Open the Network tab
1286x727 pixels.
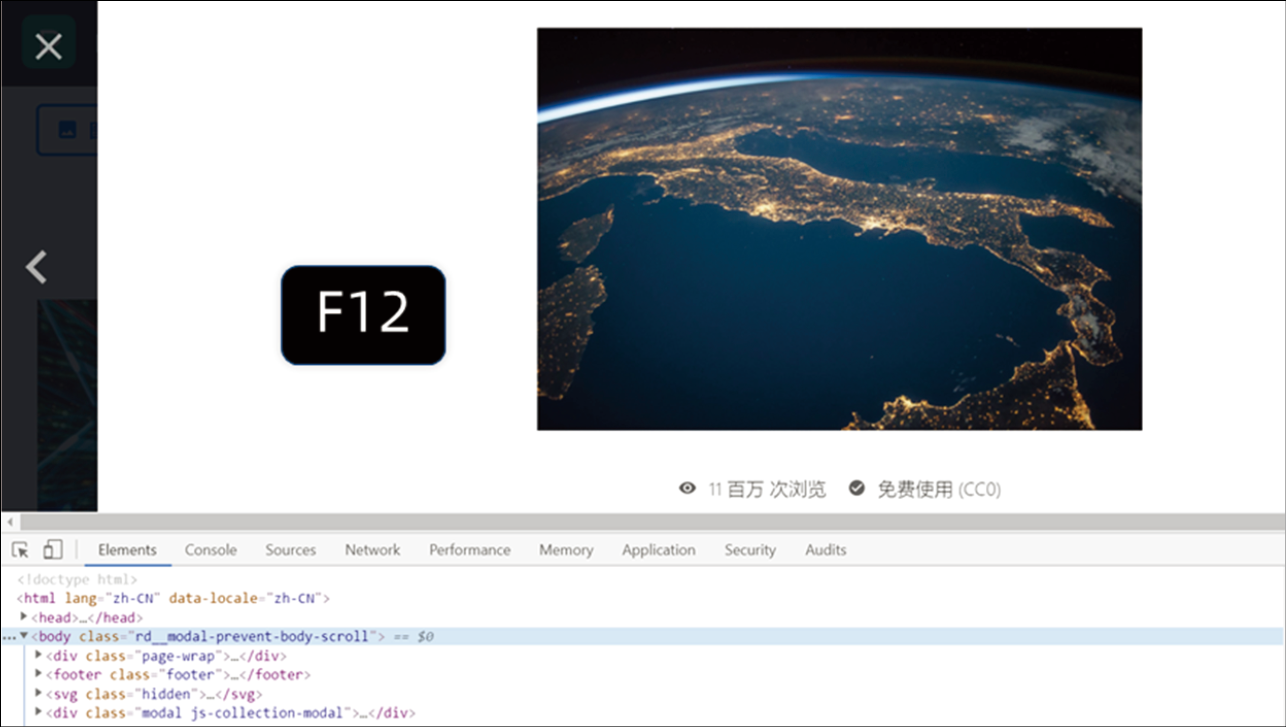pyautogui.click(x=372, y=550)
